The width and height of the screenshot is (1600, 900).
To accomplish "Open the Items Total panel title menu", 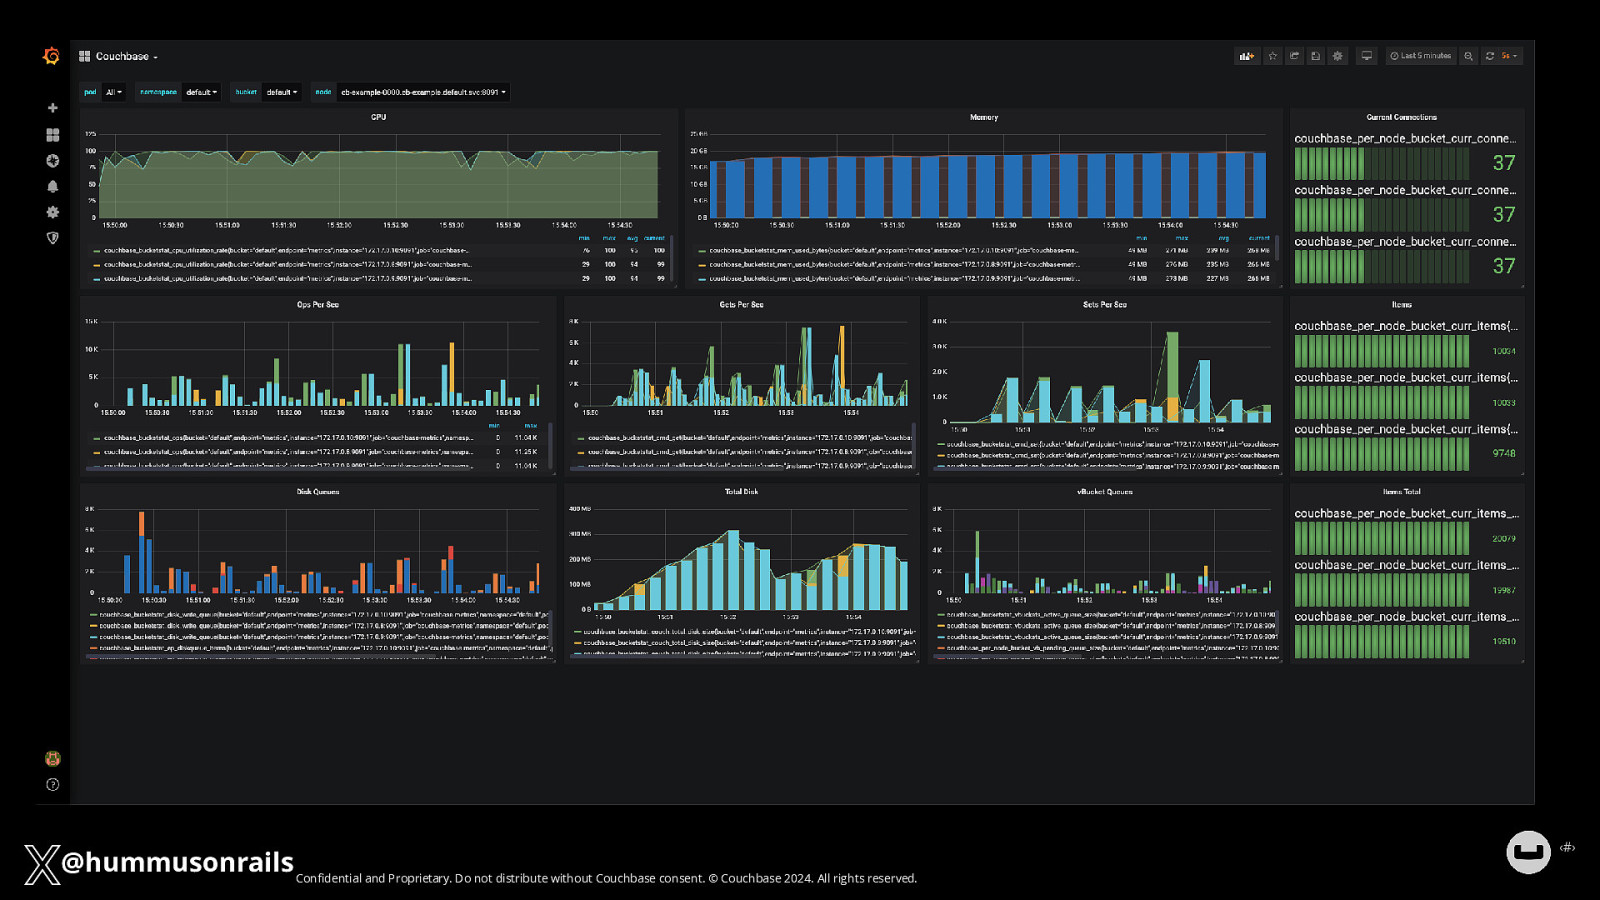I will 1402,492.
